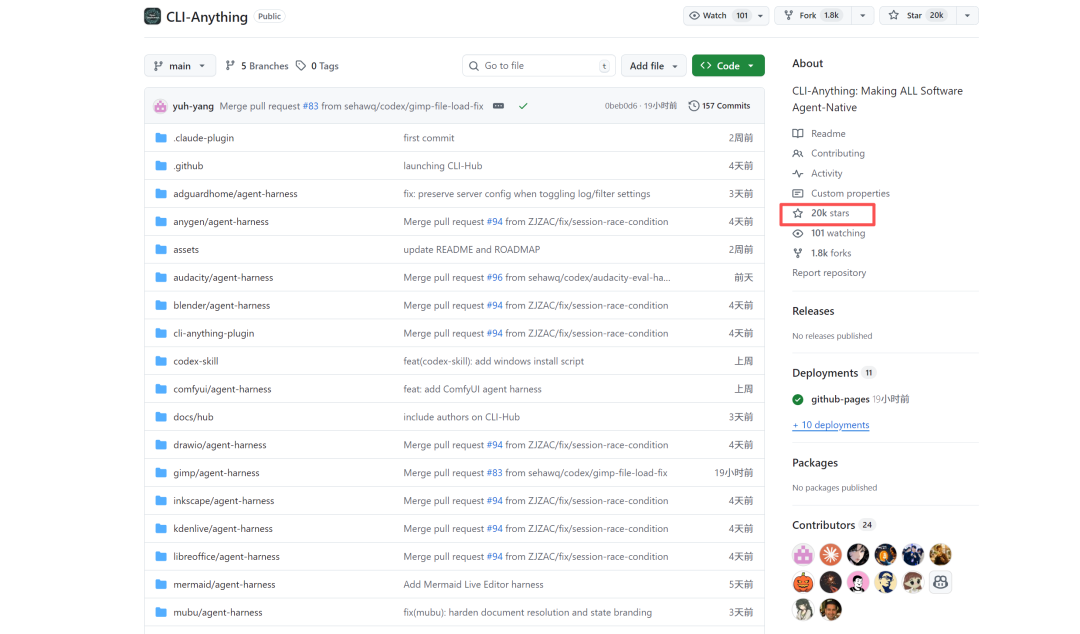Click the first contributor avatar
1080x634 pixels.
803,555
